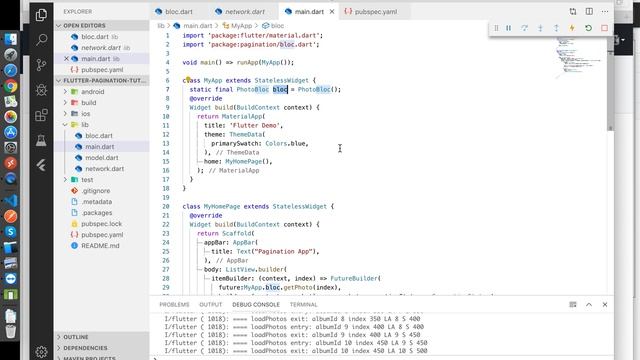640x360 pixels.
Task: Collapse the lib folder
Action: click(x=102, y=124)
